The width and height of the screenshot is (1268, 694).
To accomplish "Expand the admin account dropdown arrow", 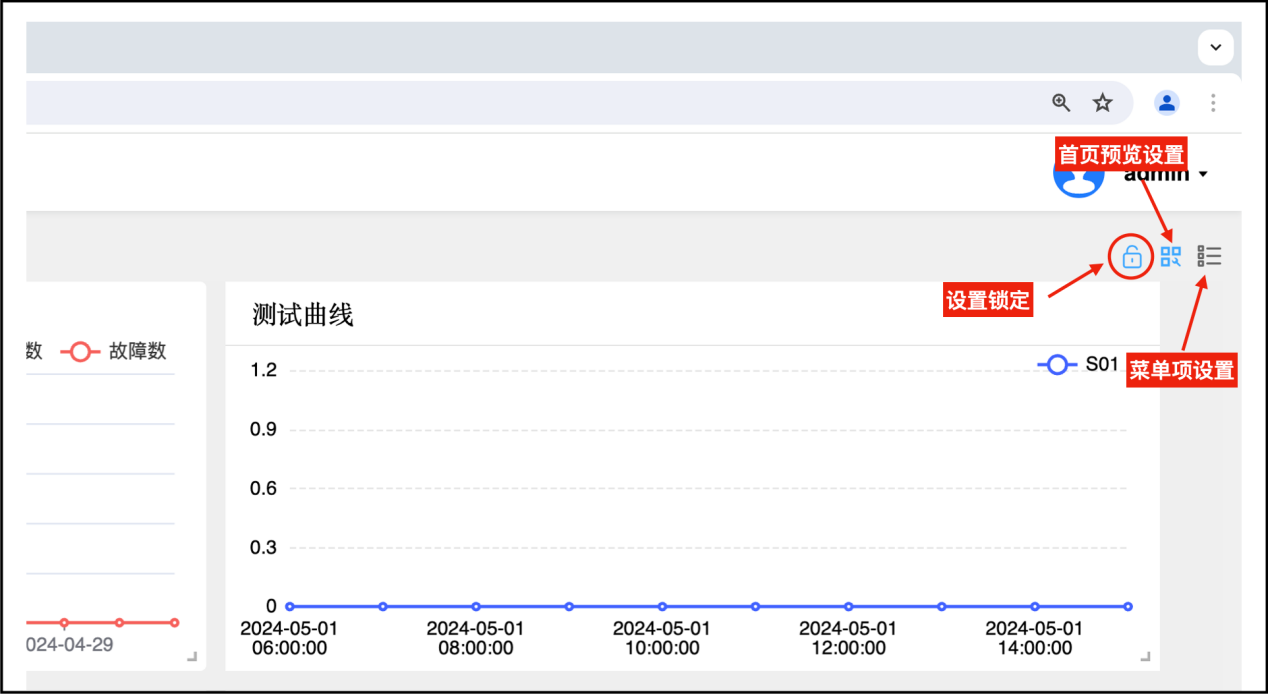I will [x=1203, y=175].
